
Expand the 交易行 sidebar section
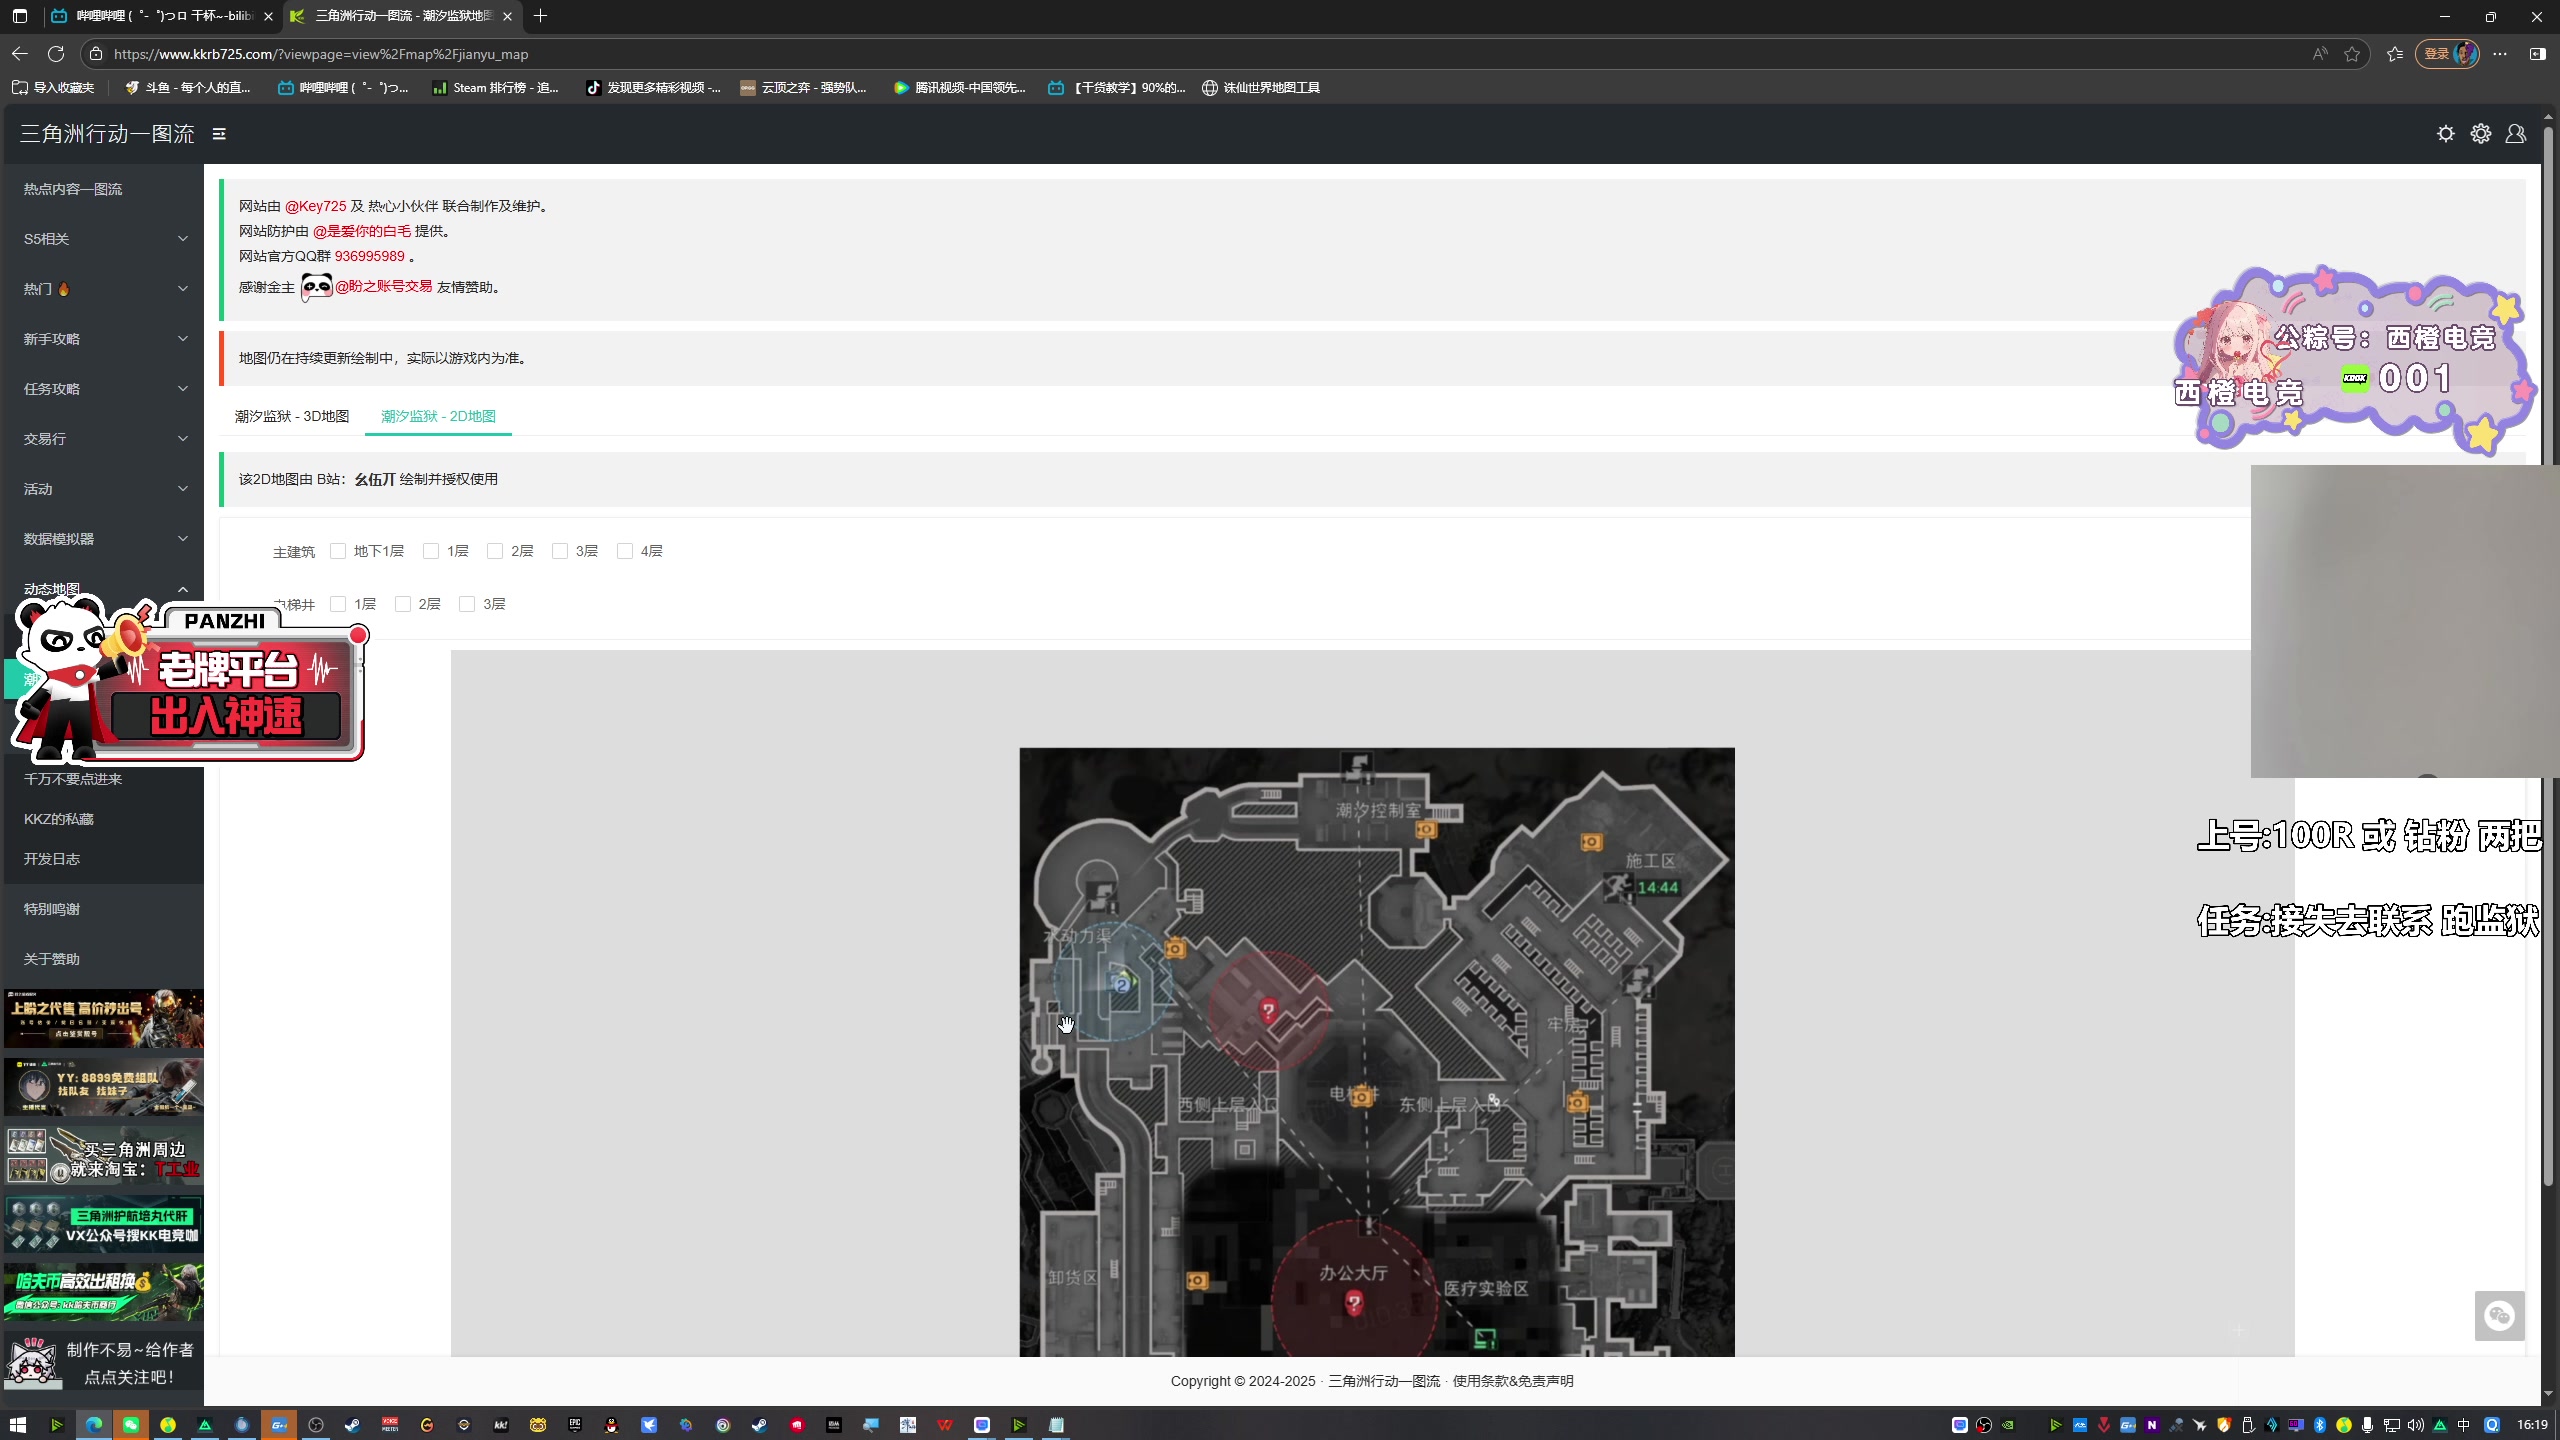[x=104, y=439]
